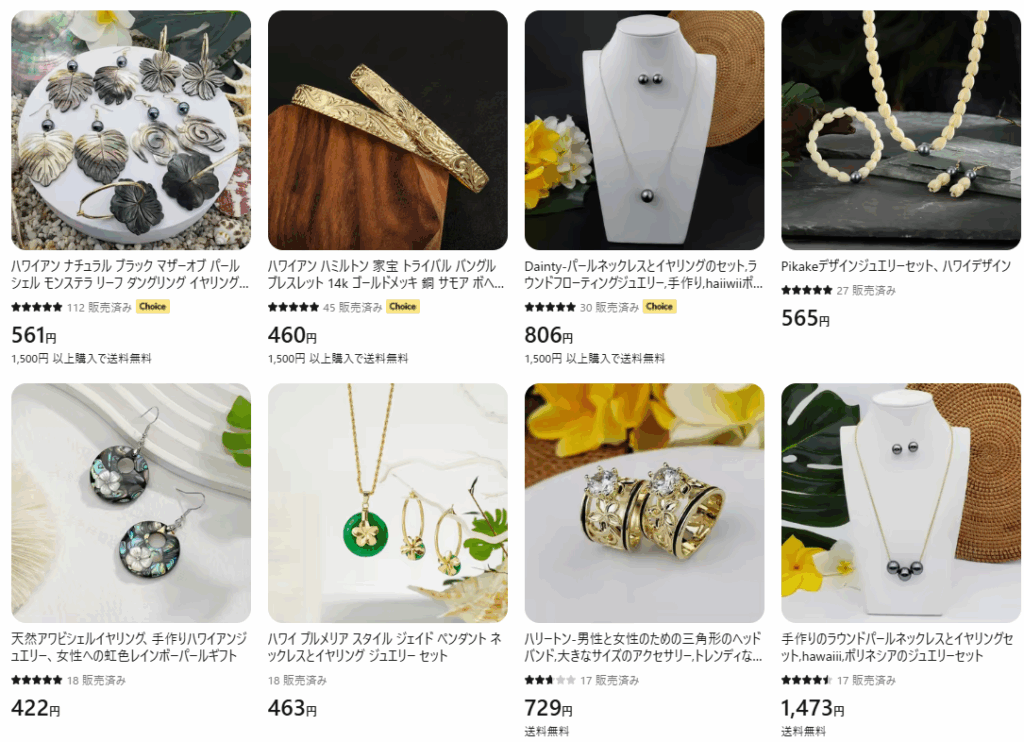
Task: Open the ハワイ プルメリア スタイル pendant title
Action: pyautogui.click(x=385, y=647)
